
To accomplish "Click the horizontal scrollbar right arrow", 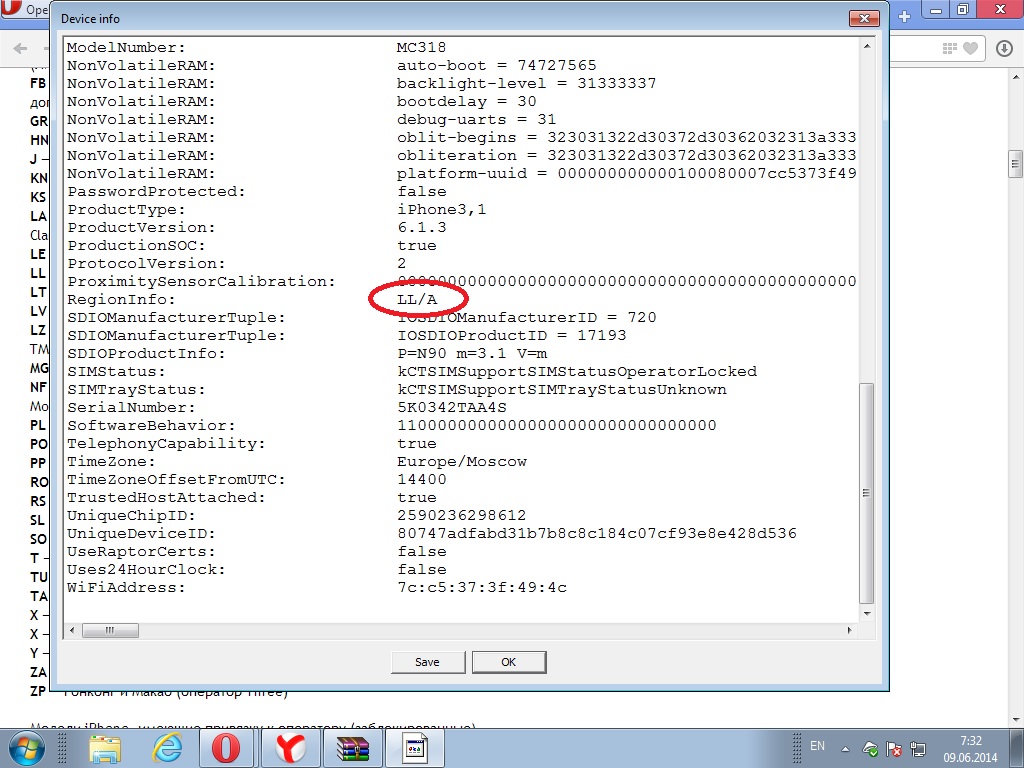I will [850, 630].
